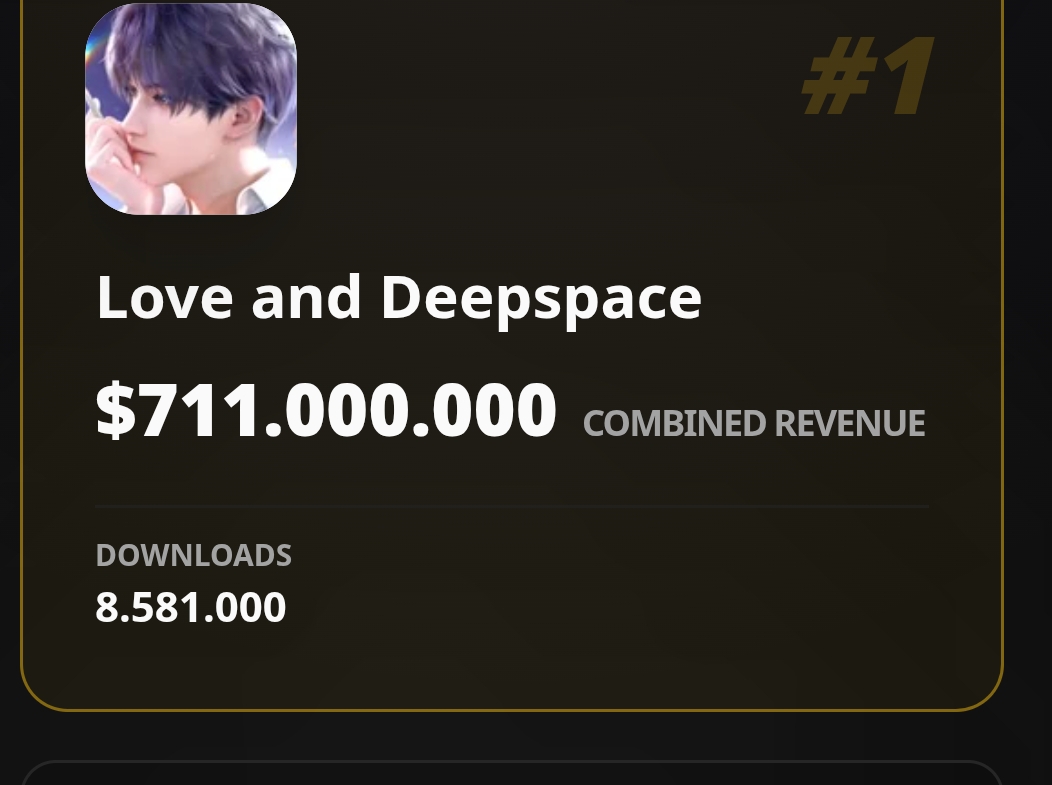The height and width of the screenshot is (785, 1052).
Task: Select the #1 rank badge
Action: pos(868,76)
